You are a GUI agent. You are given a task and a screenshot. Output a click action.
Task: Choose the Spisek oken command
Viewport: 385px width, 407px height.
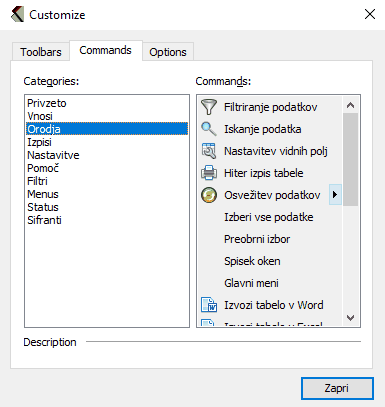point(252,261)
